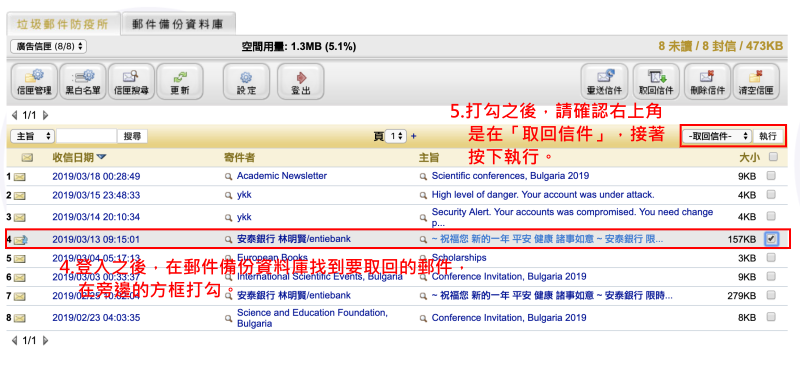This screenshot has height=368, width=800.
Task: Click the 登出 logout icon
Action: [x=300, y=82]
